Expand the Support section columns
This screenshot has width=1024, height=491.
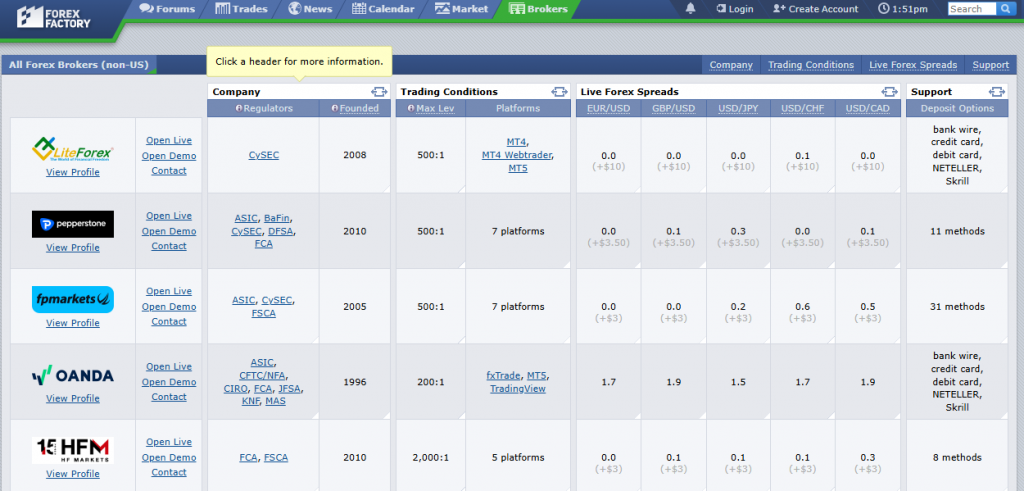(996, 92)
